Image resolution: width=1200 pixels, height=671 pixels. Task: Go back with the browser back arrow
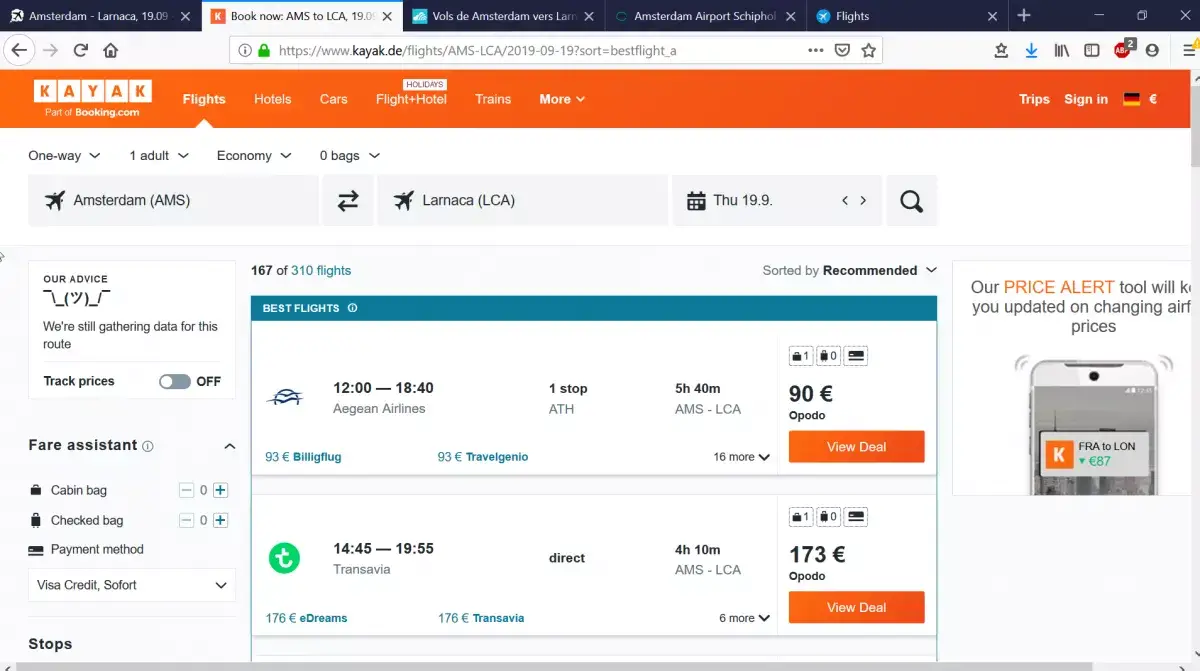point(20,50)
